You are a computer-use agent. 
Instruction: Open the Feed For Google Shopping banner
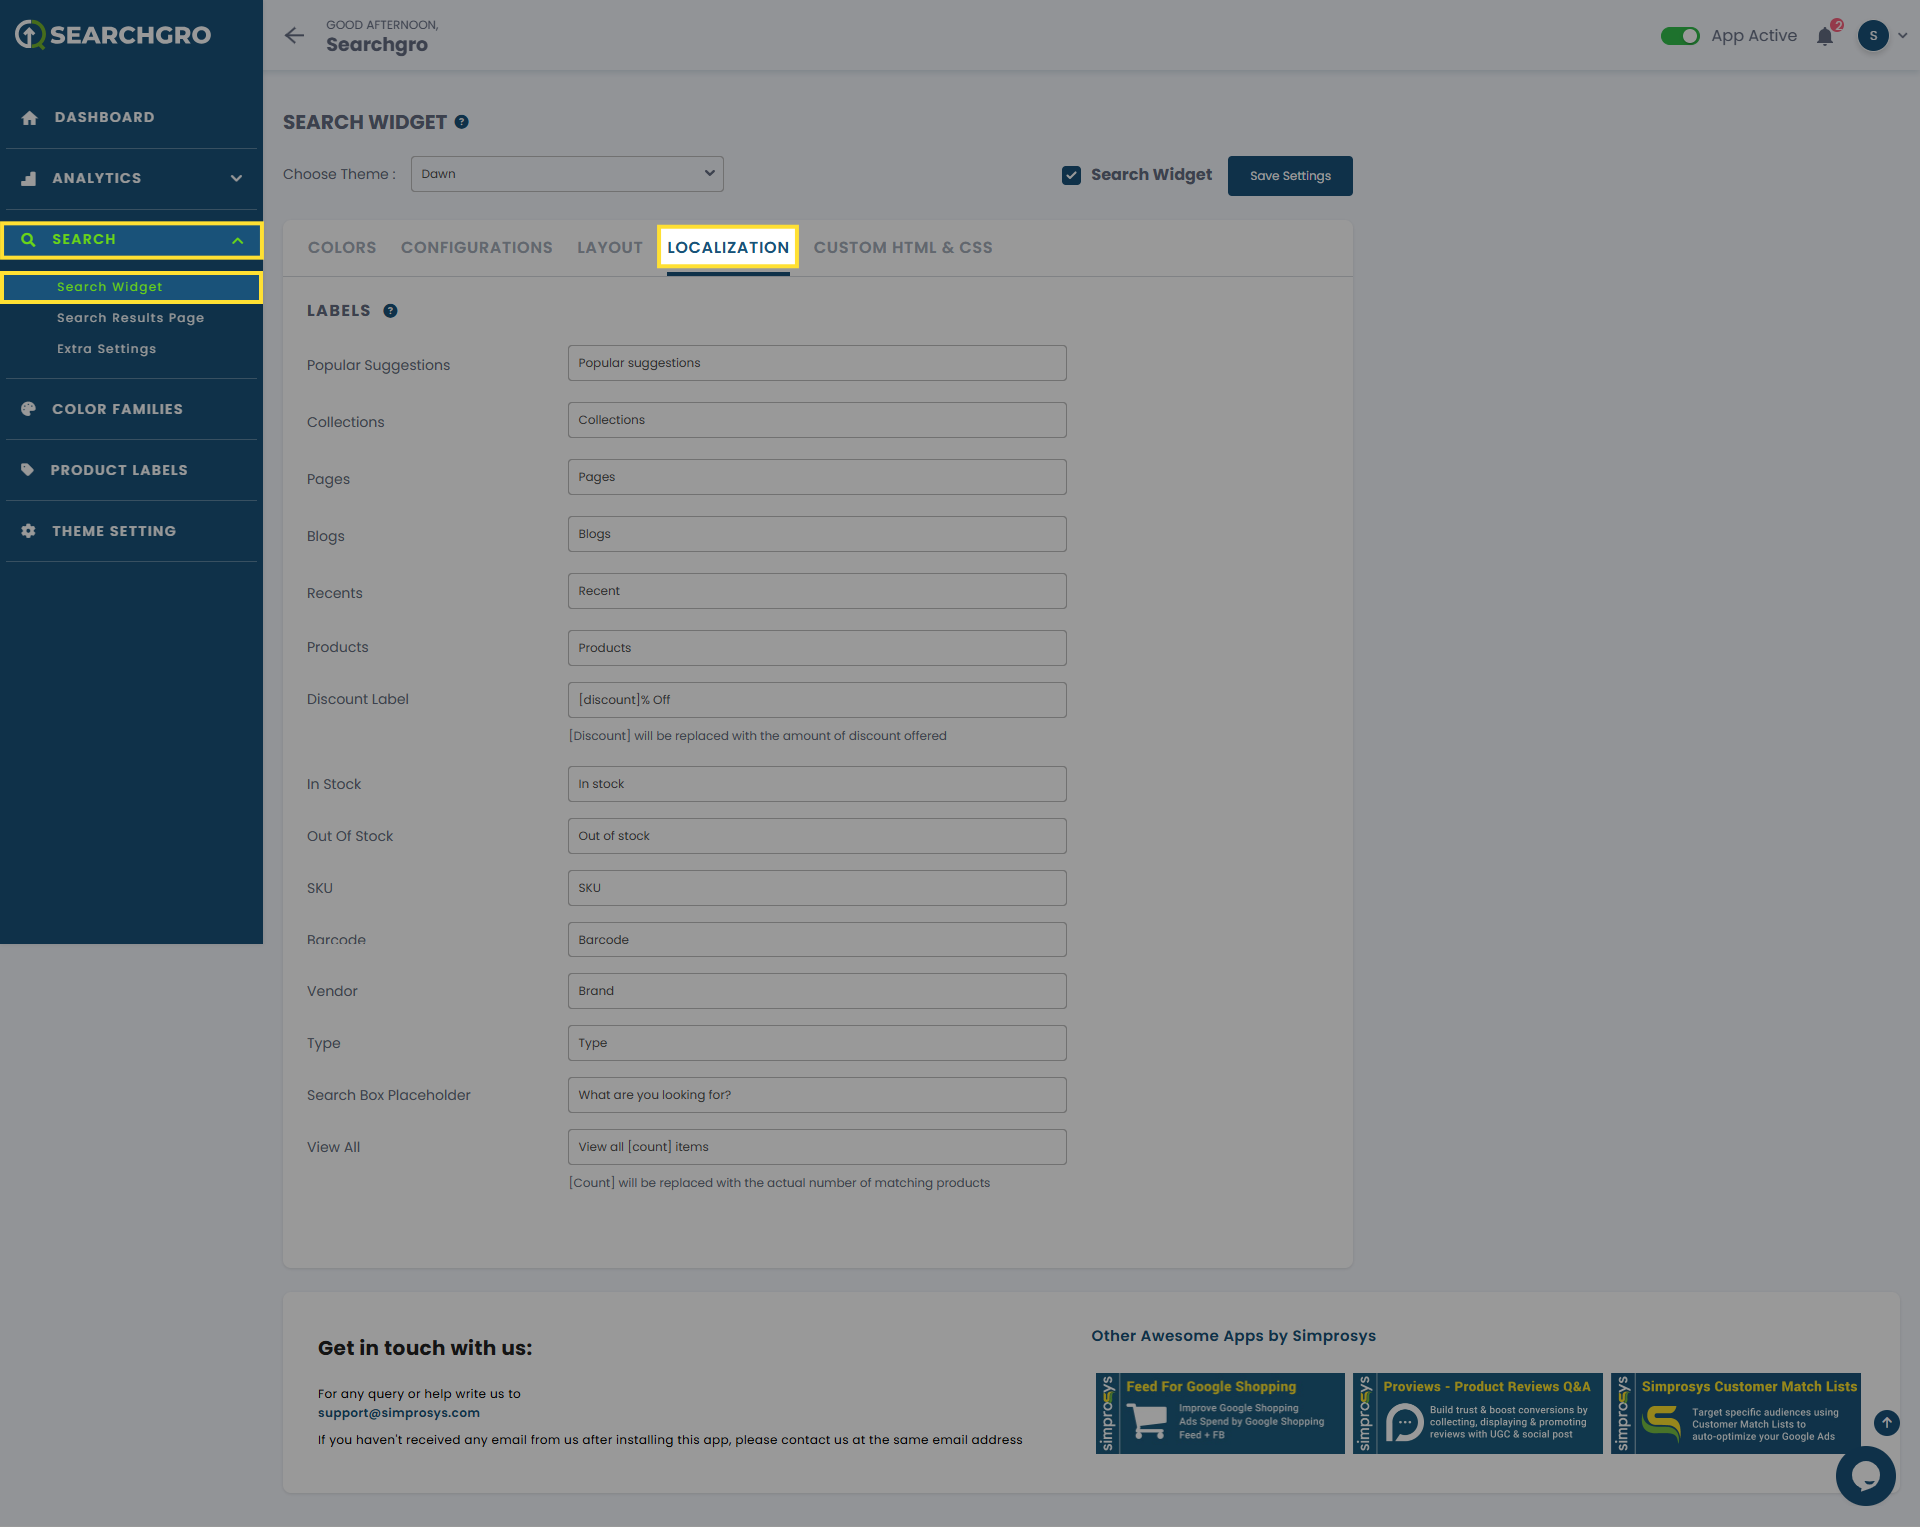[x=1219, y=1413]
